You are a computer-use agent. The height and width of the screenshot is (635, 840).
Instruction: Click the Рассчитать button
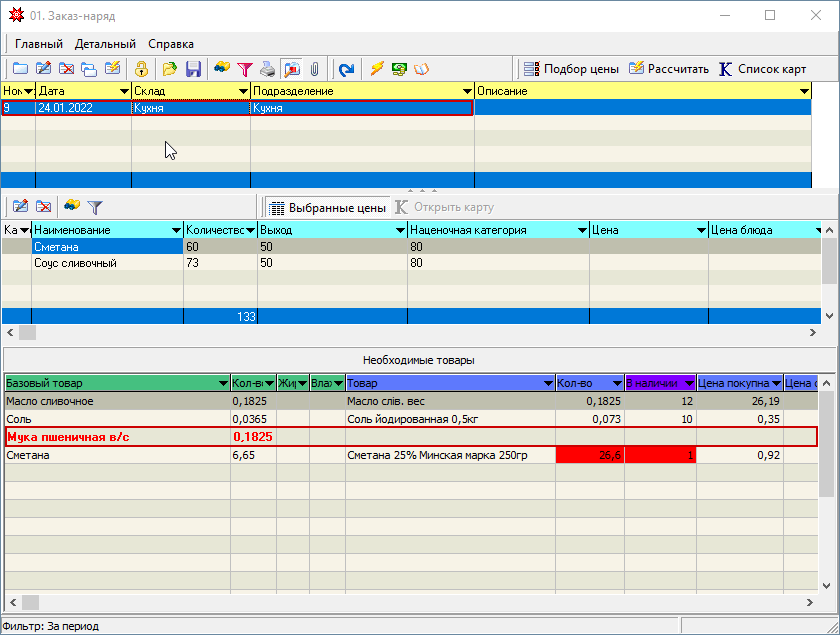(668, 69)
